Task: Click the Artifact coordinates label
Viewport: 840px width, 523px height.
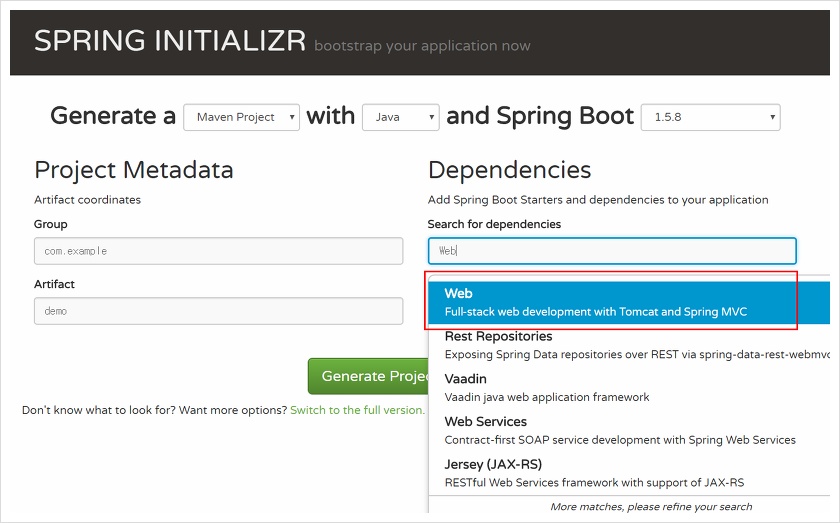Action: [87, 200]
